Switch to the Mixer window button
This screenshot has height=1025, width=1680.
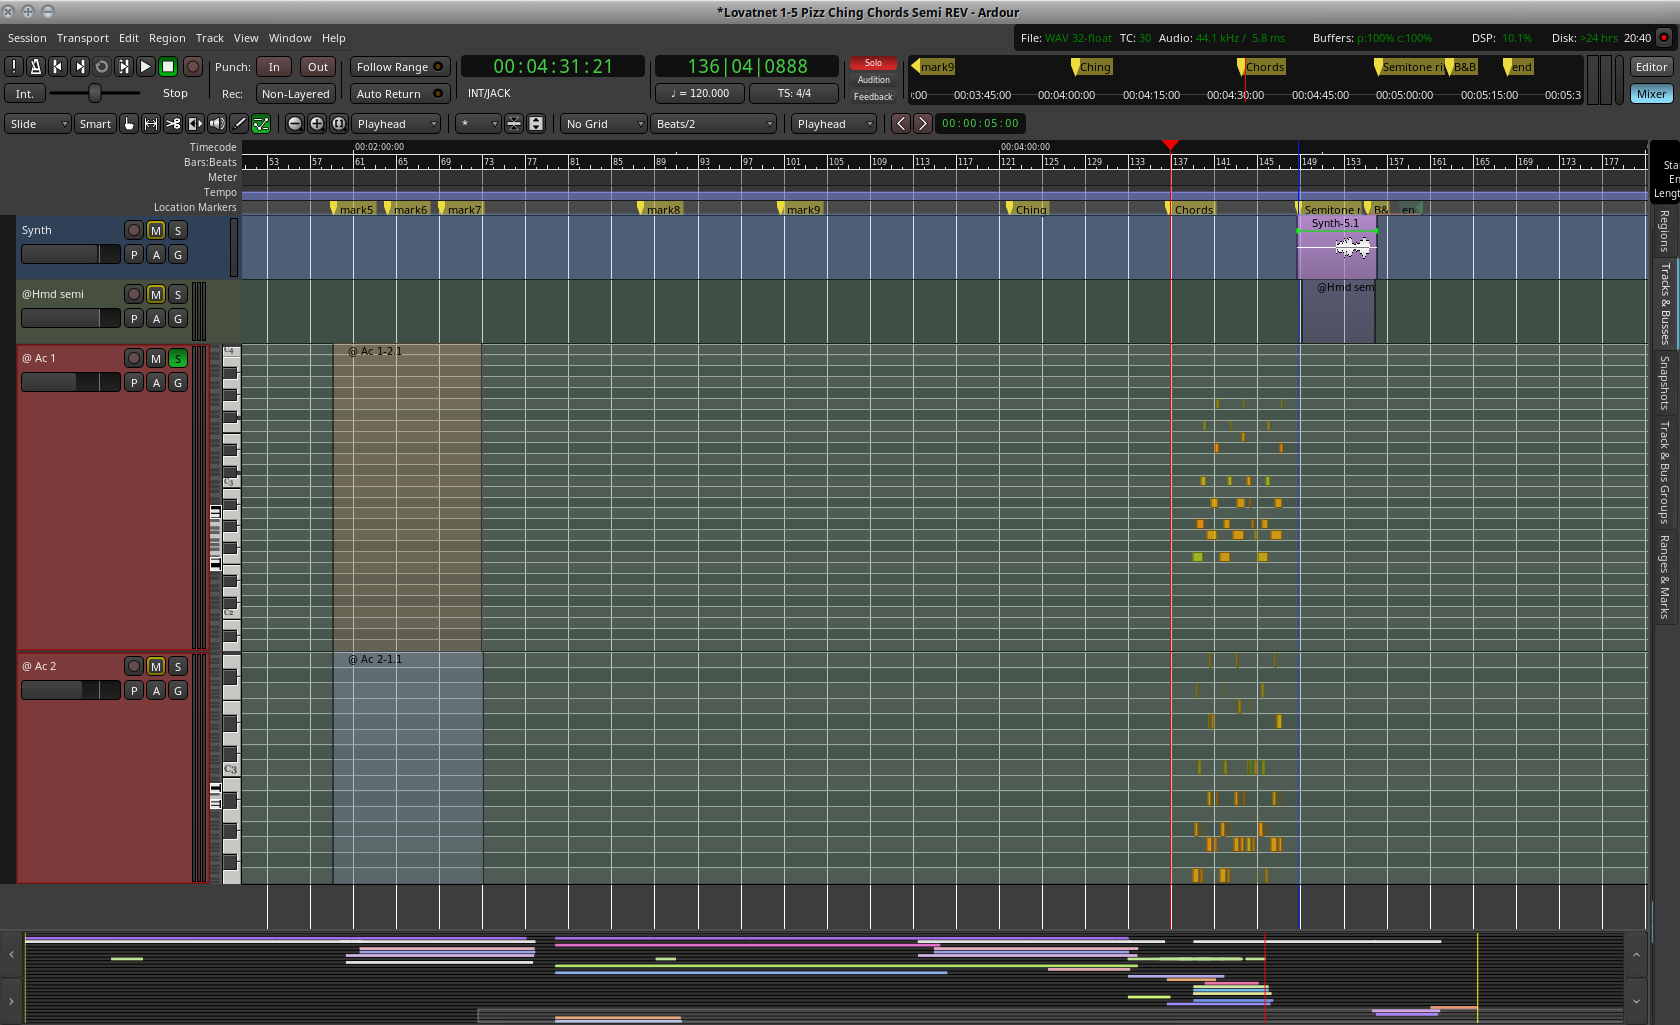click(1651, 94)
